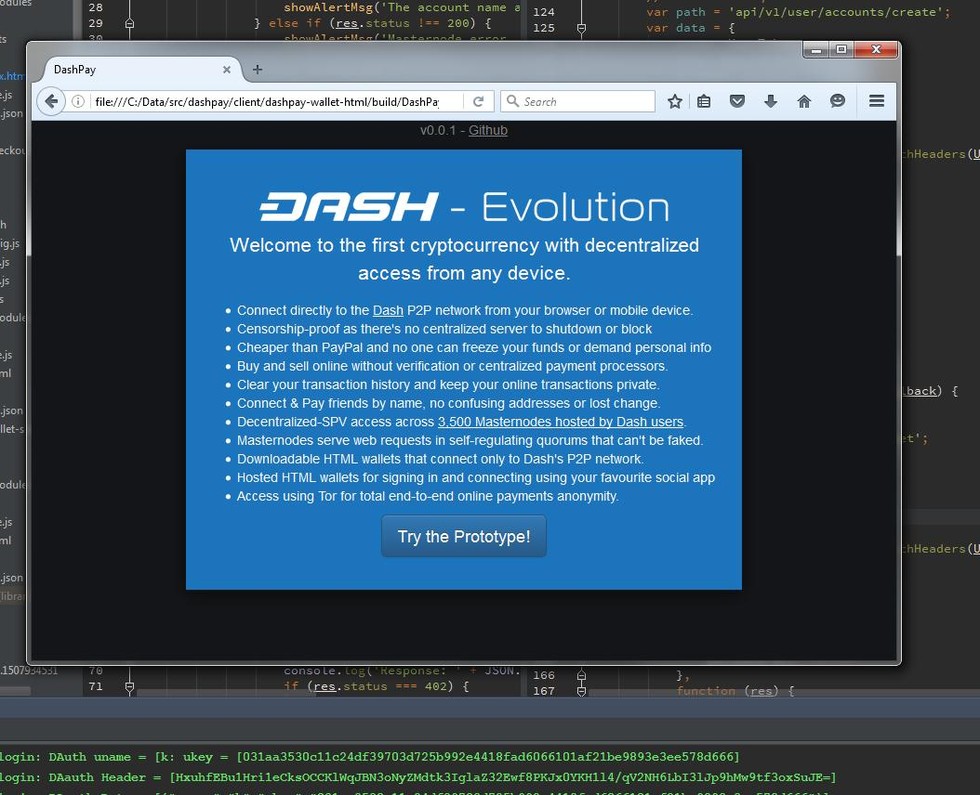Click the Search input box

578,101
